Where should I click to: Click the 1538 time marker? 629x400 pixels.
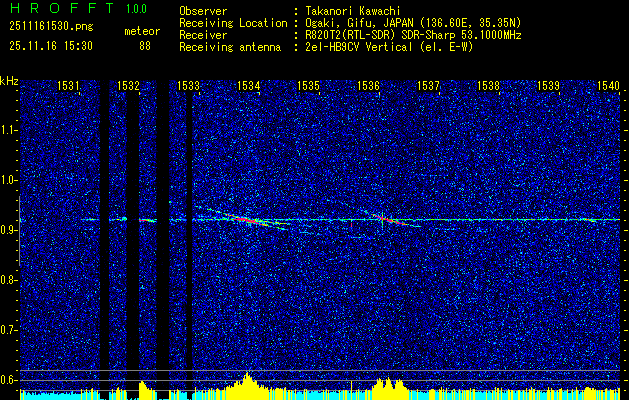point(489,85)
